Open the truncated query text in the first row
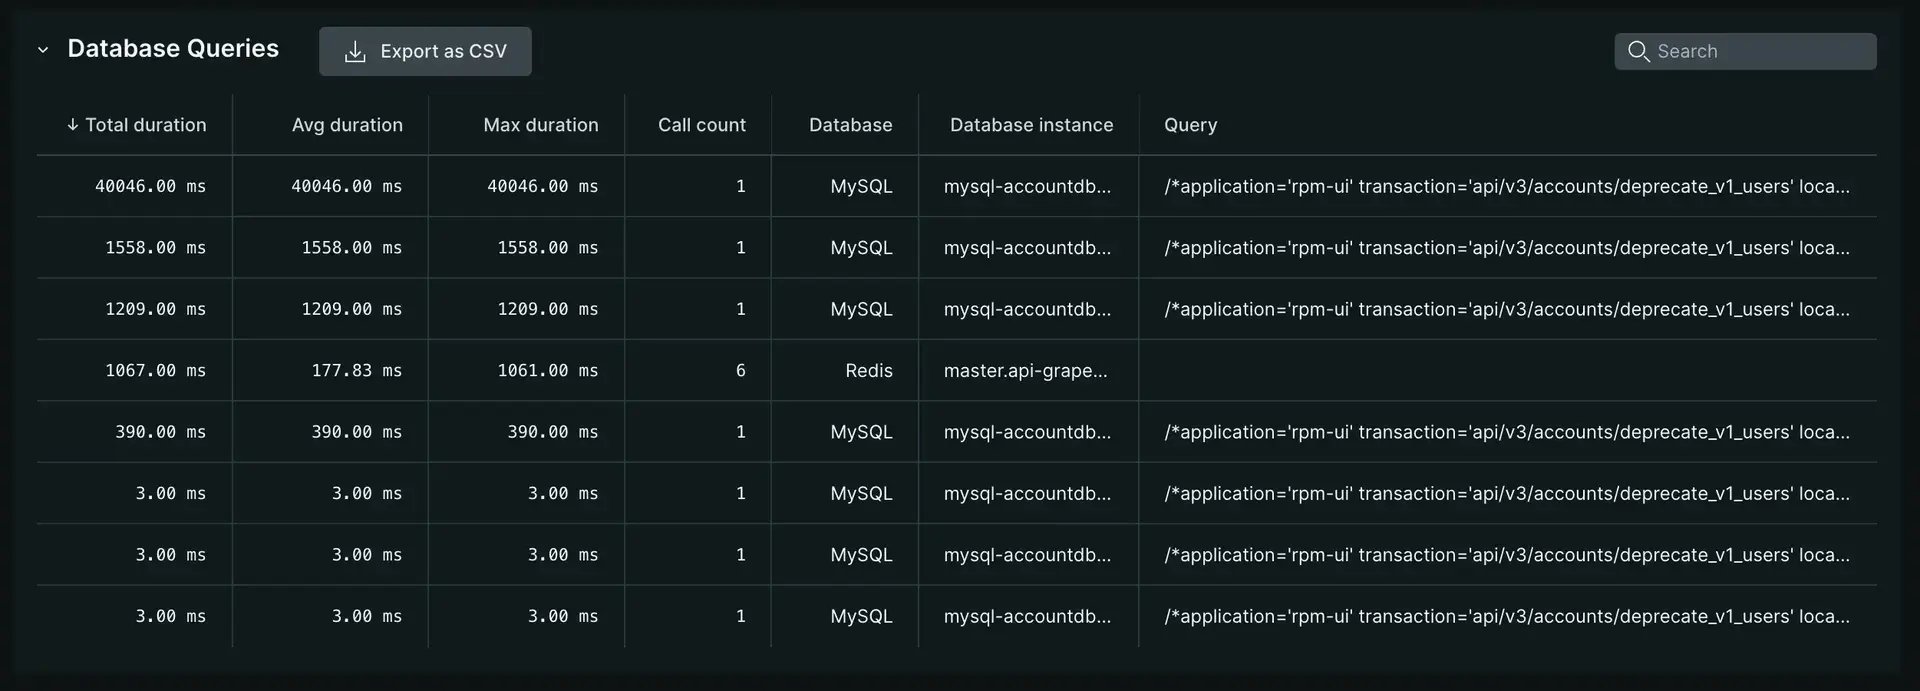 pos(1505,186)
